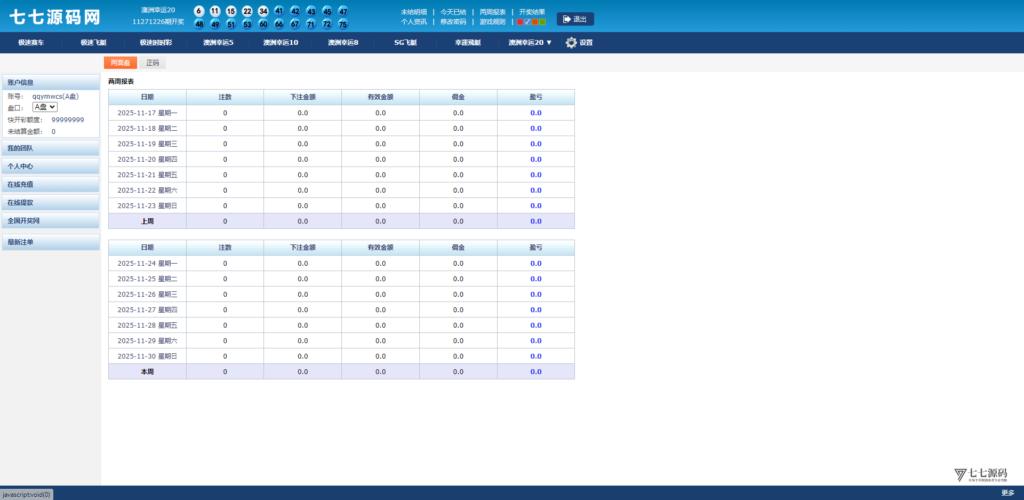
Task: Click the 七七源码网 site logo
Action: tap(55, 17)
